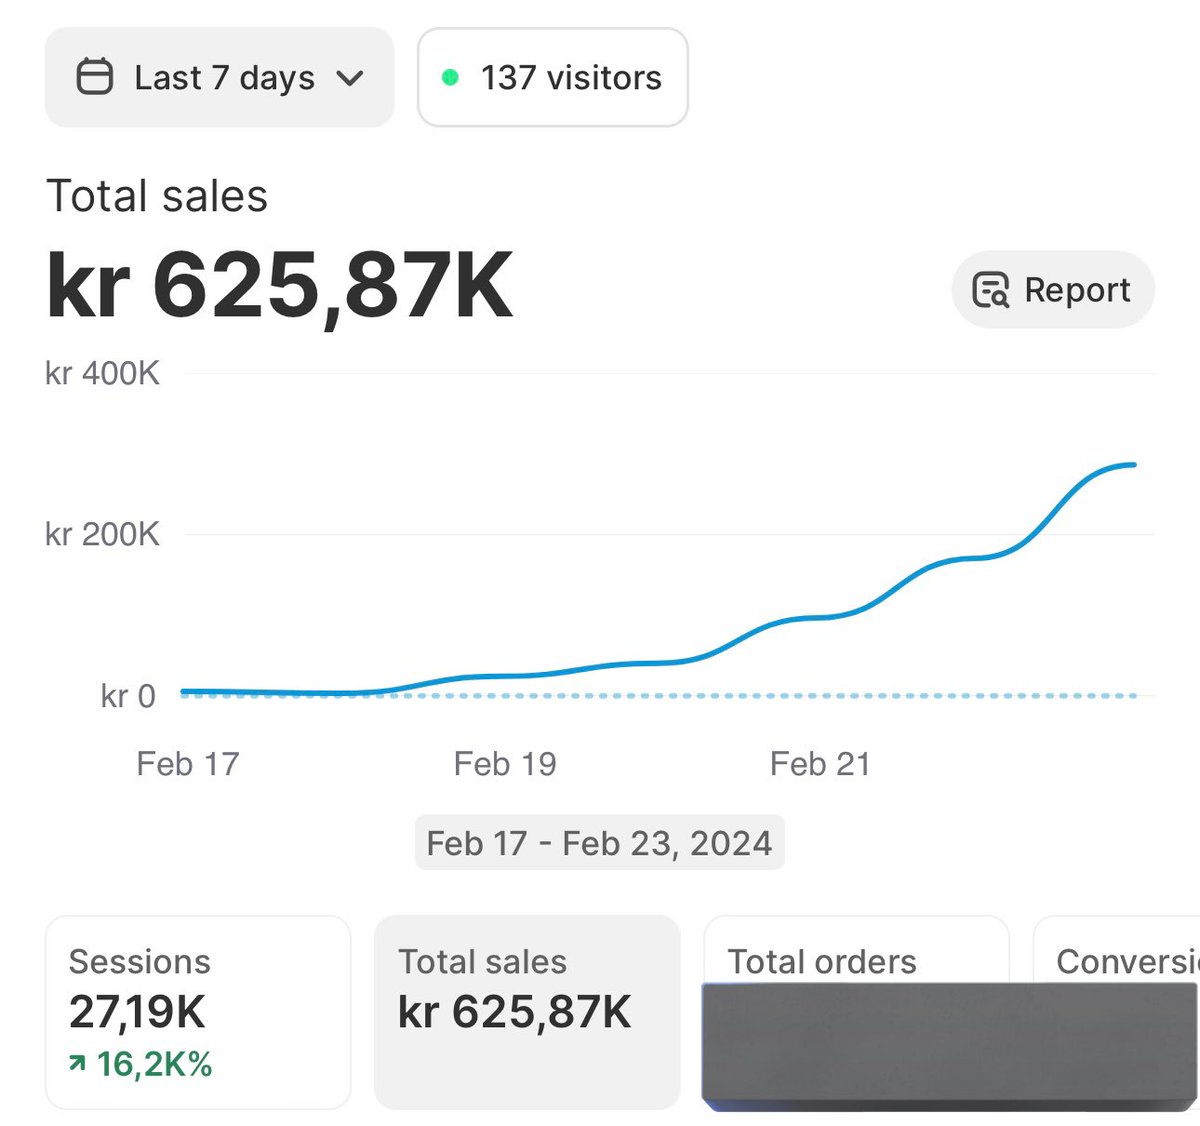Screen dimensions: 1200x1126
Task: Switch to the Sessions metric card
Action: 197,1010
